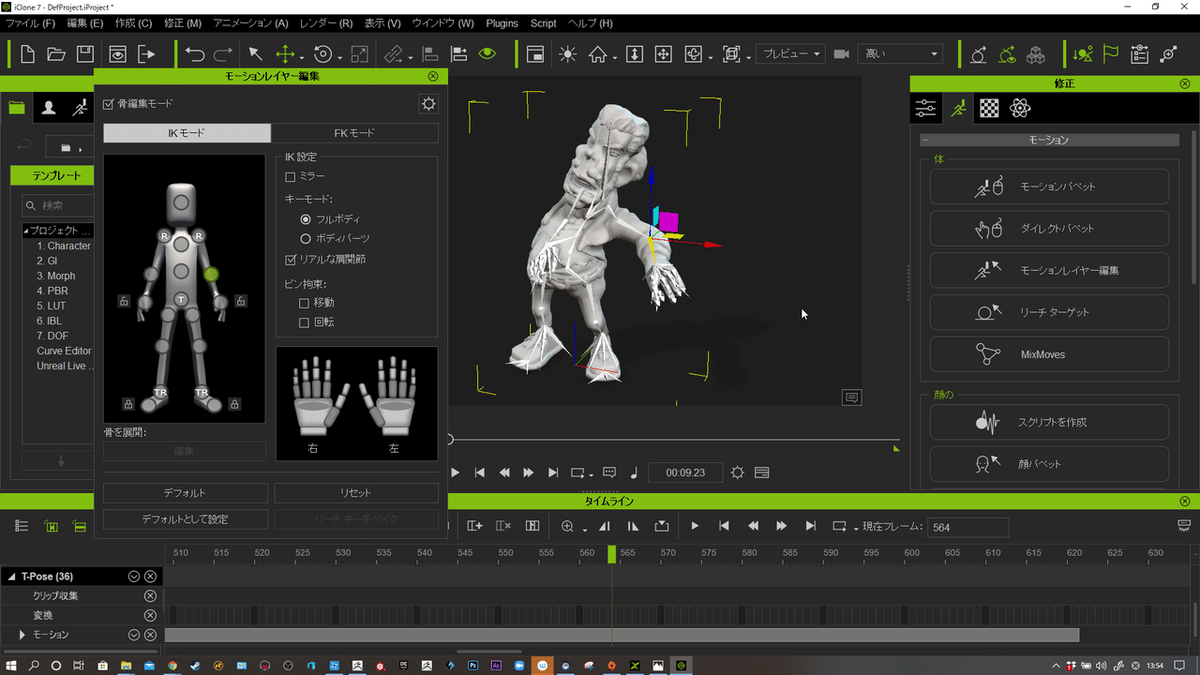Select ボディパーツ radio button
1200x675 pixels.
coord(306,238)
